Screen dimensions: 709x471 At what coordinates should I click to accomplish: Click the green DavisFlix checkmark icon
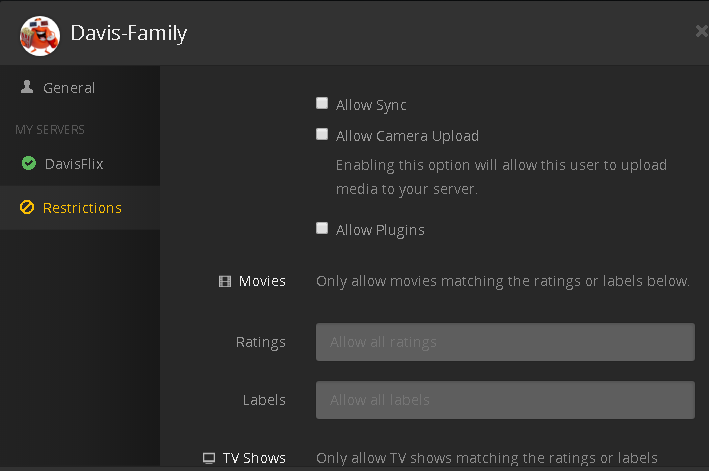[x=28, y=163]
